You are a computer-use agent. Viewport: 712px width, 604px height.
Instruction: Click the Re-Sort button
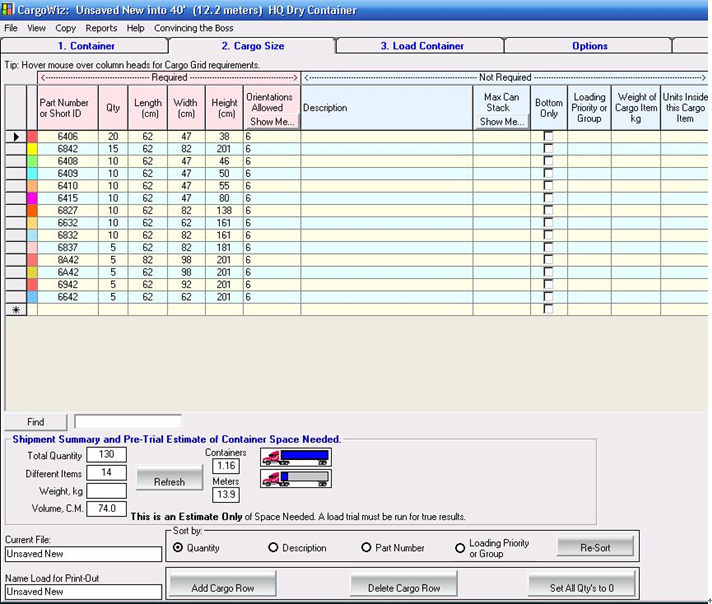[x=595, y=548]
